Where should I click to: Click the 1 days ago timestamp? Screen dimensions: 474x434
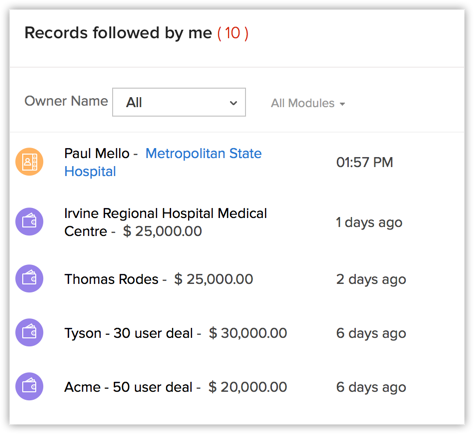click(x=369, y=222)
